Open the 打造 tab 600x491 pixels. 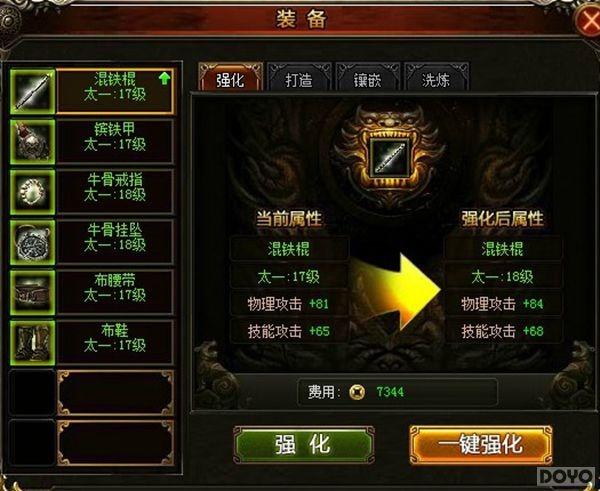(299, 77)
